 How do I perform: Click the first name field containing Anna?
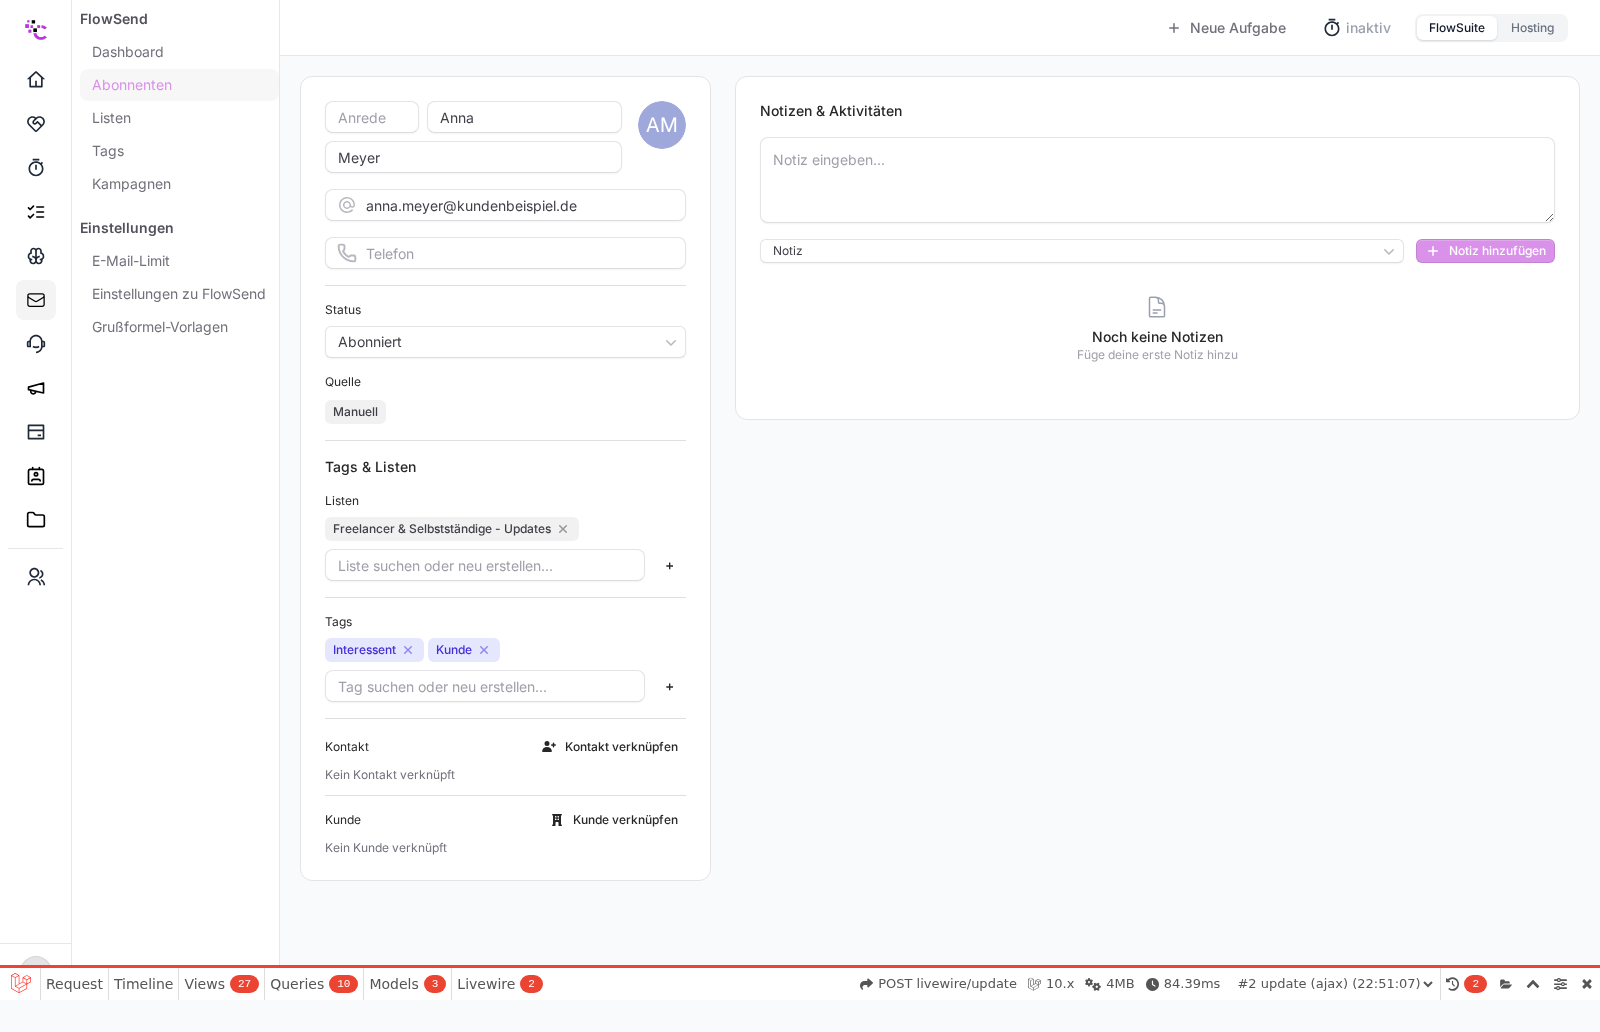tap(524, 117)
